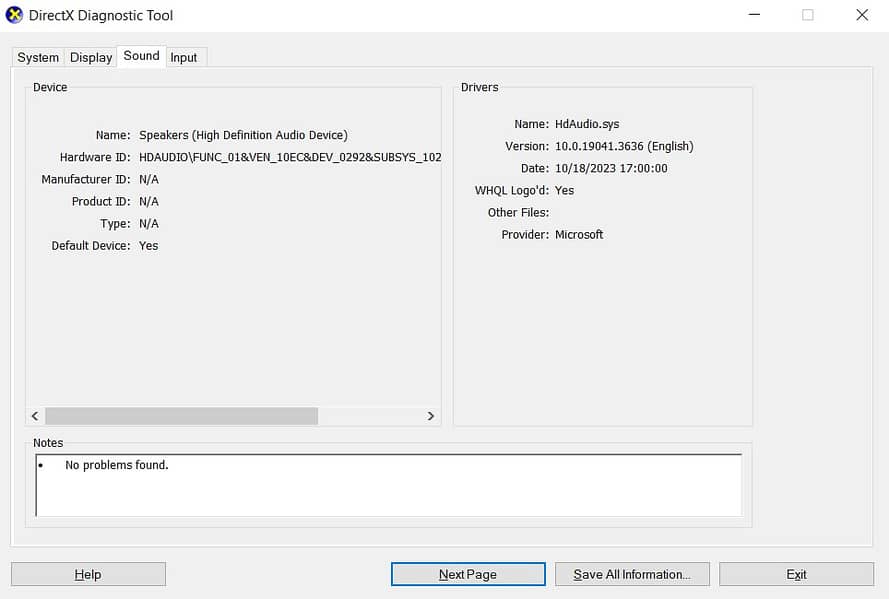Click the left scroll arrow in Device panel
Image resolution: width=889 pixels, height=599 pixels.
[x=35, y=416]
